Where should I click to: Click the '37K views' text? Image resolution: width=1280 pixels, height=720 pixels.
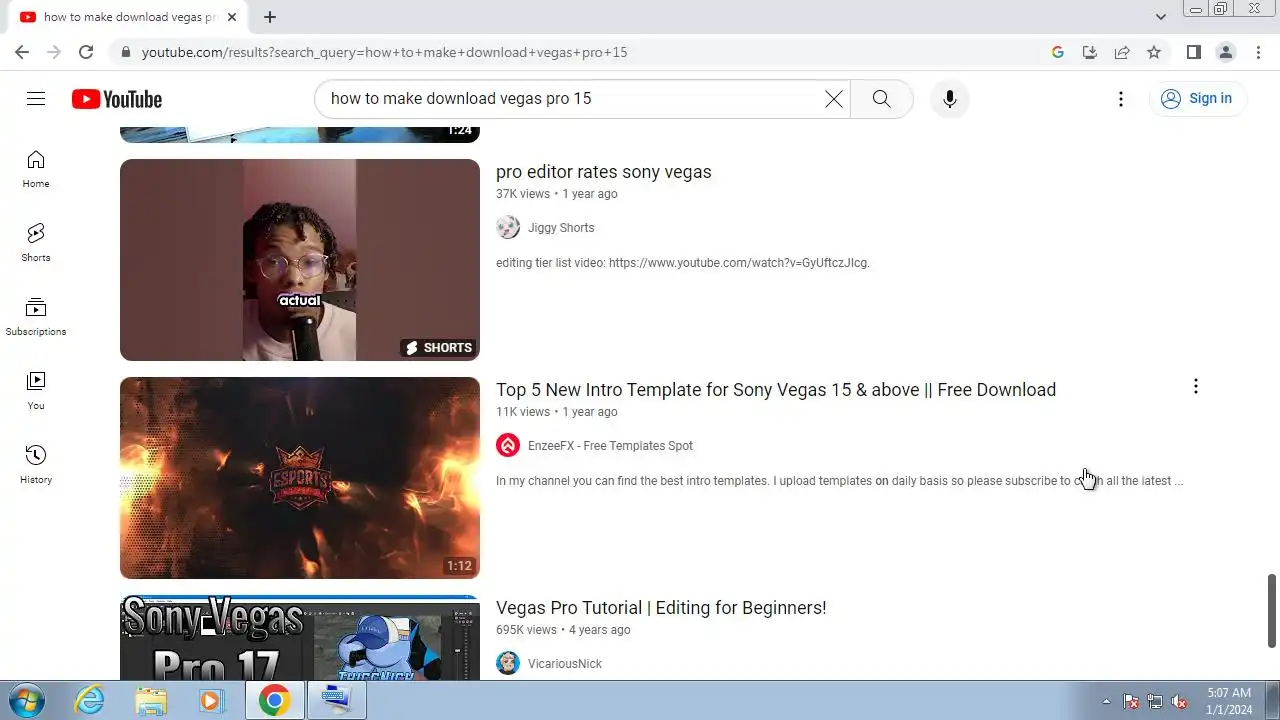[523, 194]
